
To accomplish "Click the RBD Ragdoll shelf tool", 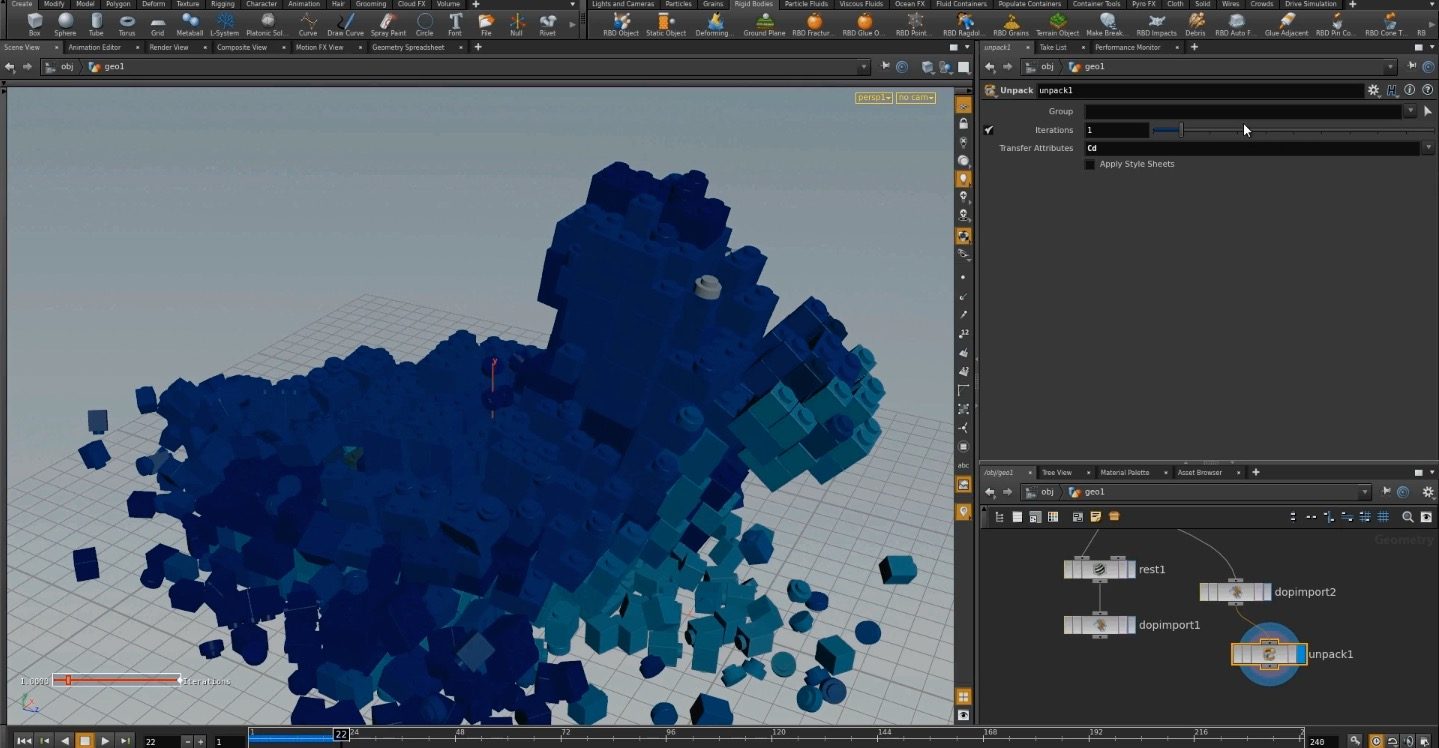I will pyautogui.click(x=964, y=24).
